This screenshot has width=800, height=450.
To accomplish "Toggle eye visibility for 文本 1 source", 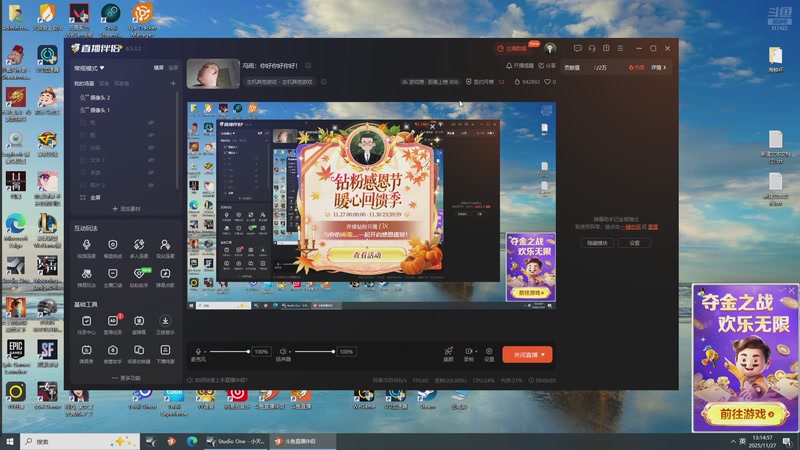I will [151, 160].
